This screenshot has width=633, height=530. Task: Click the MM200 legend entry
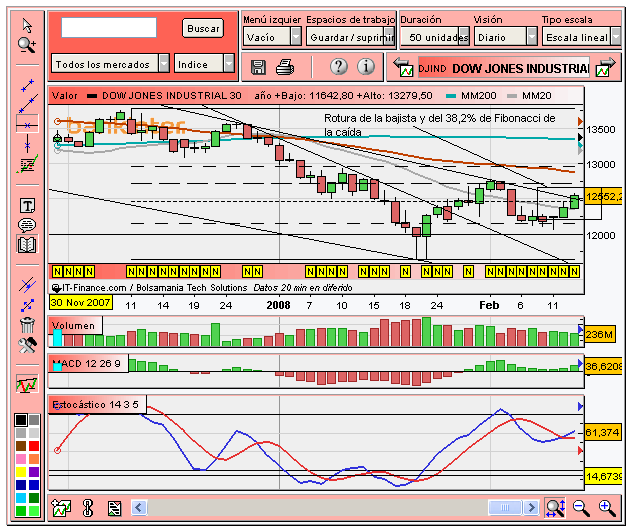471,96
